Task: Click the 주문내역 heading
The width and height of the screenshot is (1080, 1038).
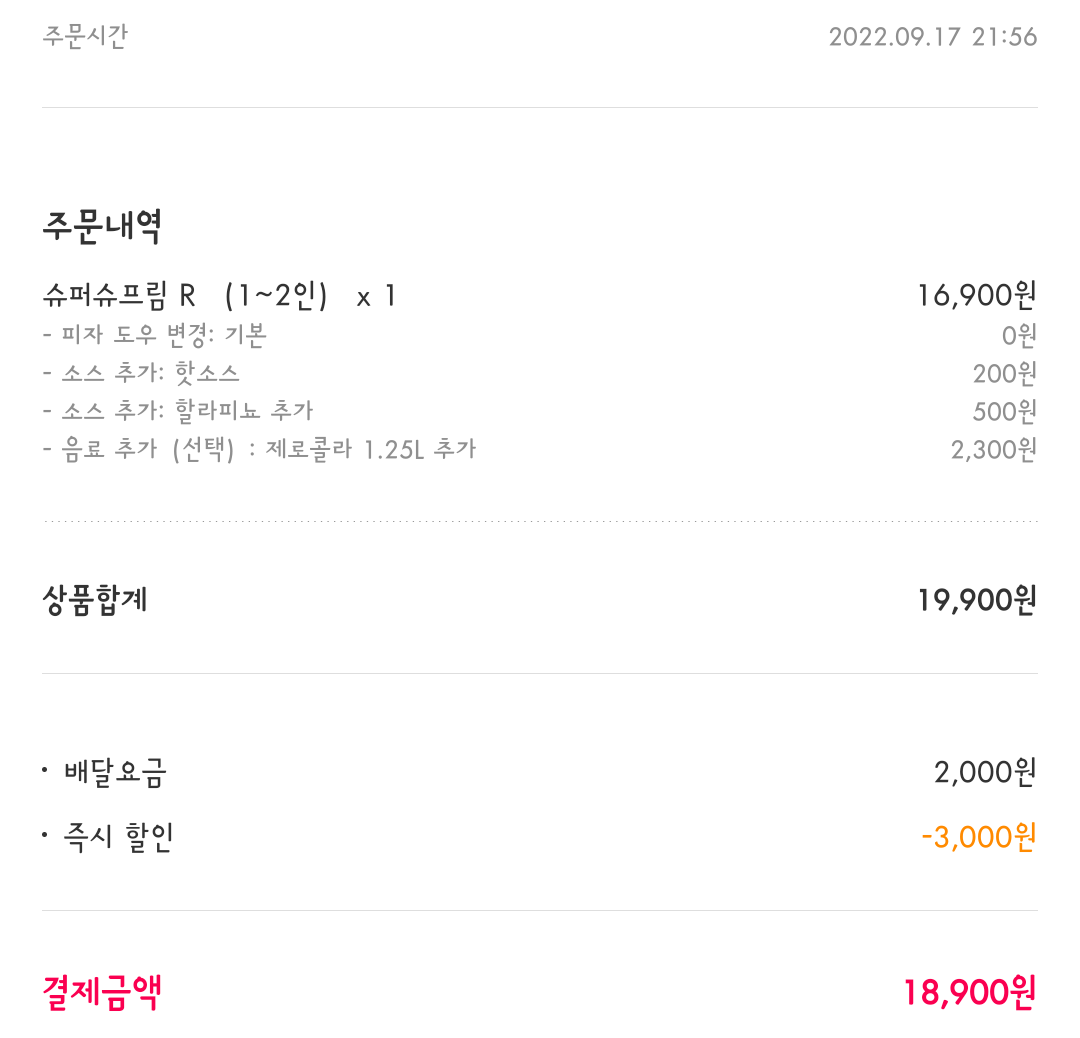Action: (x=102, y=227)
